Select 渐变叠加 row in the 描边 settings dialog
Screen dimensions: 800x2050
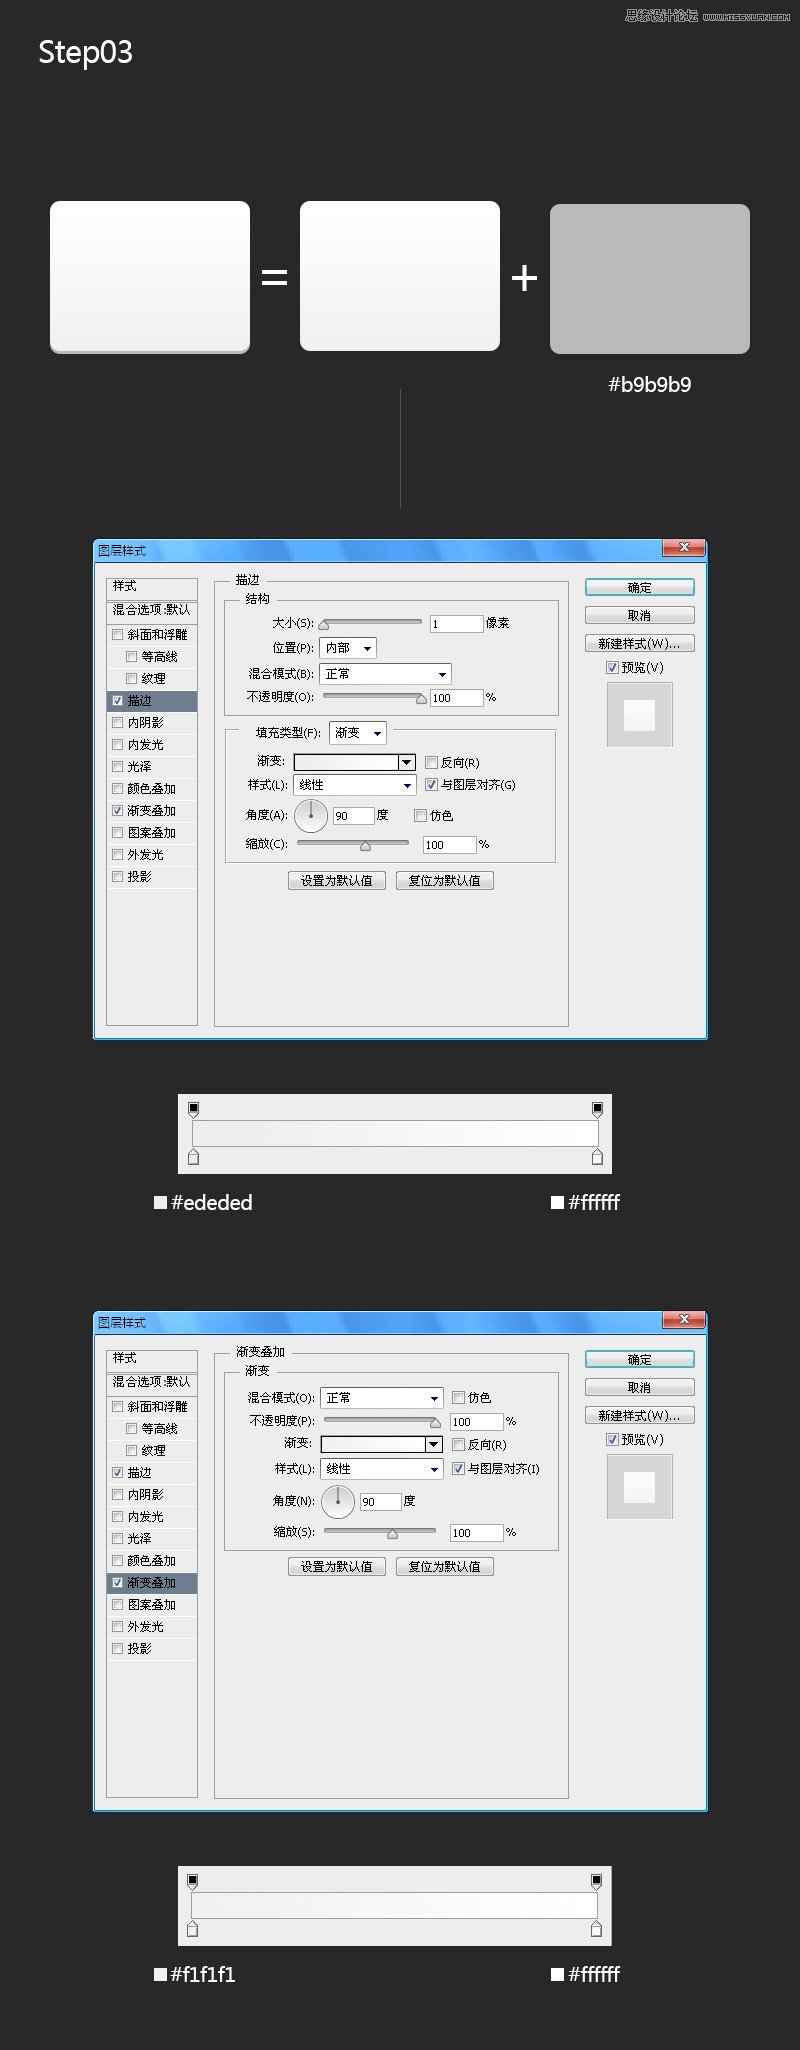(x=152, y=811)
